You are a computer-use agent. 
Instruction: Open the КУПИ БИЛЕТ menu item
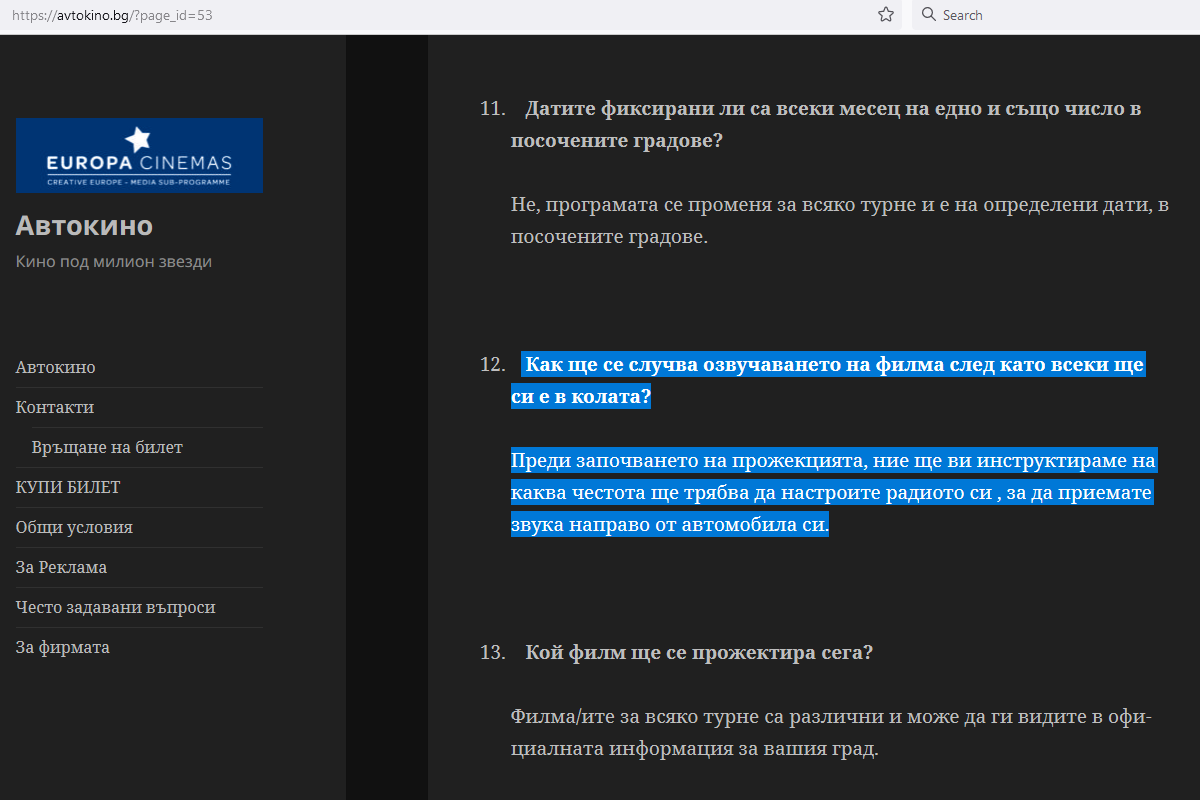(x=68, y=487)
